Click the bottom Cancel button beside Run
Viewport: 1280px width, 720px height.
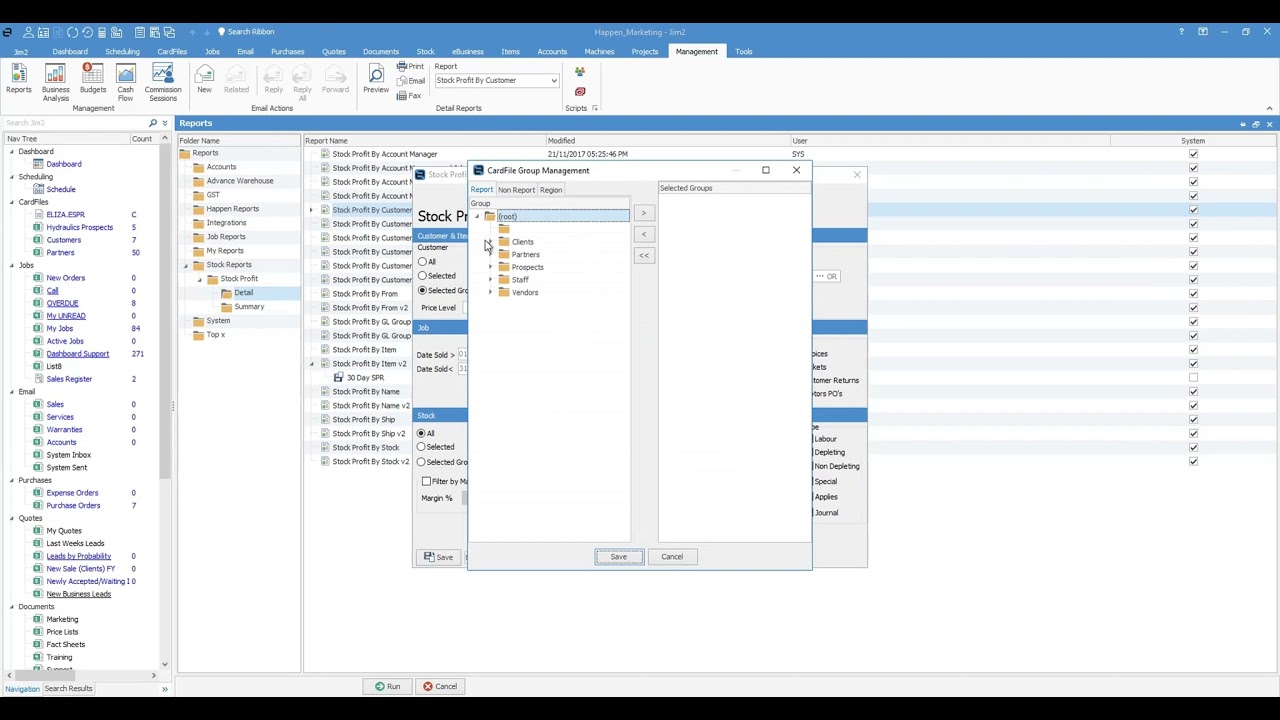tap(440, 687)
